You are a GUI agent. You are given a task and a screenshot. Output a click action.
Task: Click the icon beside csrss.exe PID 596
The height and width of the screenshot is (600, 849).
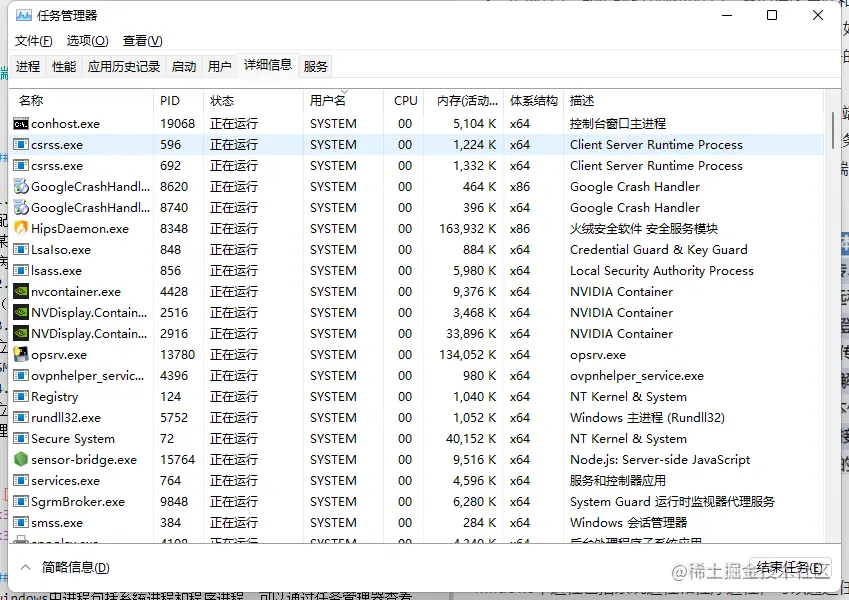tap(21, 145)
